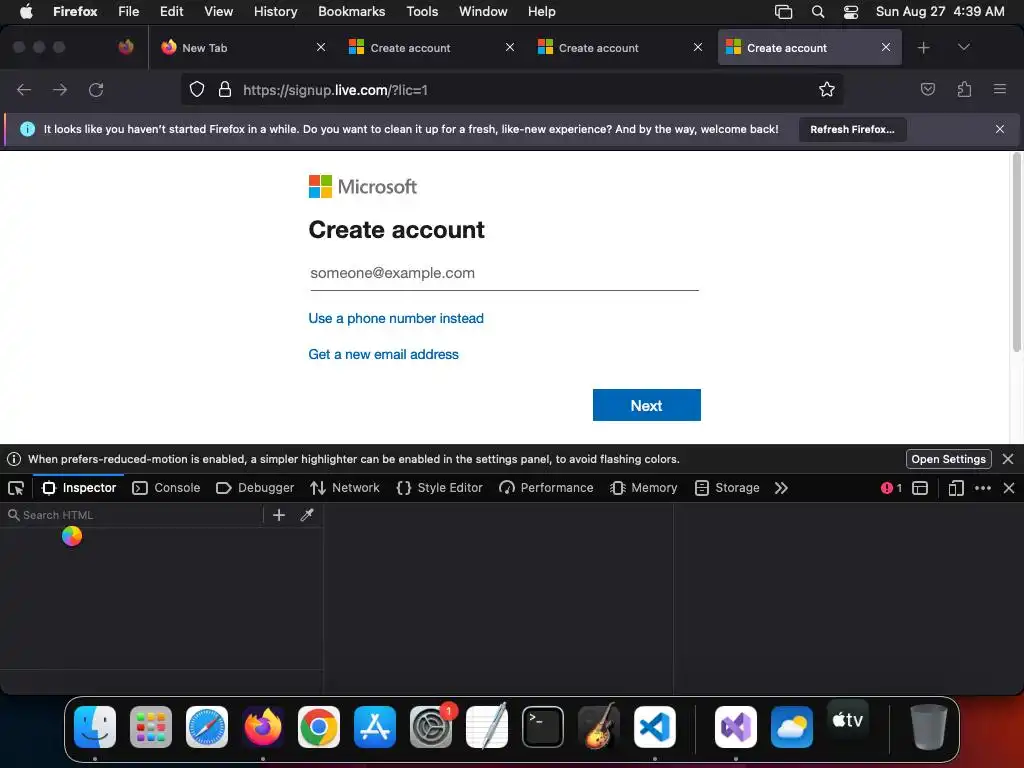Open Control Center in menu bar
The width and height of the screenshot is (1024, 768).
(x=851, y=11)
